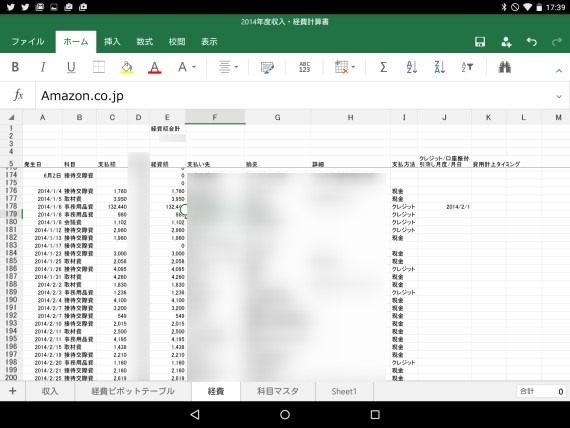Toggle the filter icon

click(467, 67)
